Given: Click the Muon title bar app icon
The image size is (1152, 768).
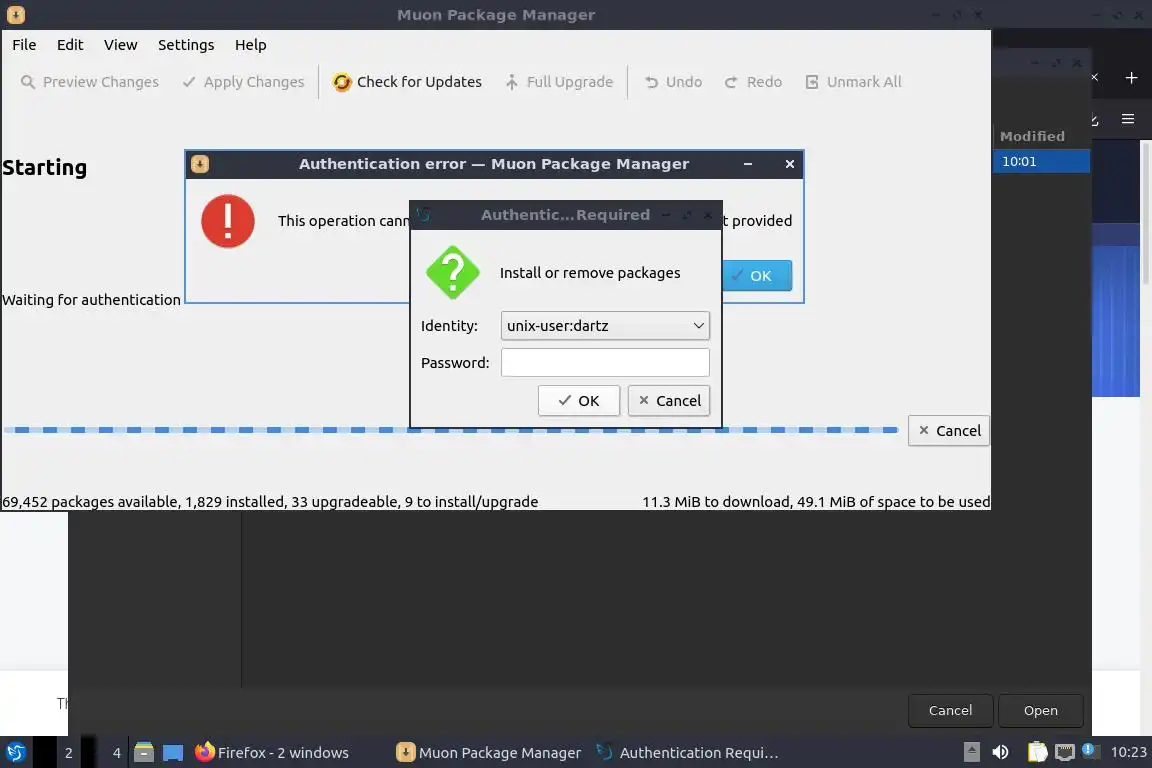Looking at the screenshot, I should point(15,15).
